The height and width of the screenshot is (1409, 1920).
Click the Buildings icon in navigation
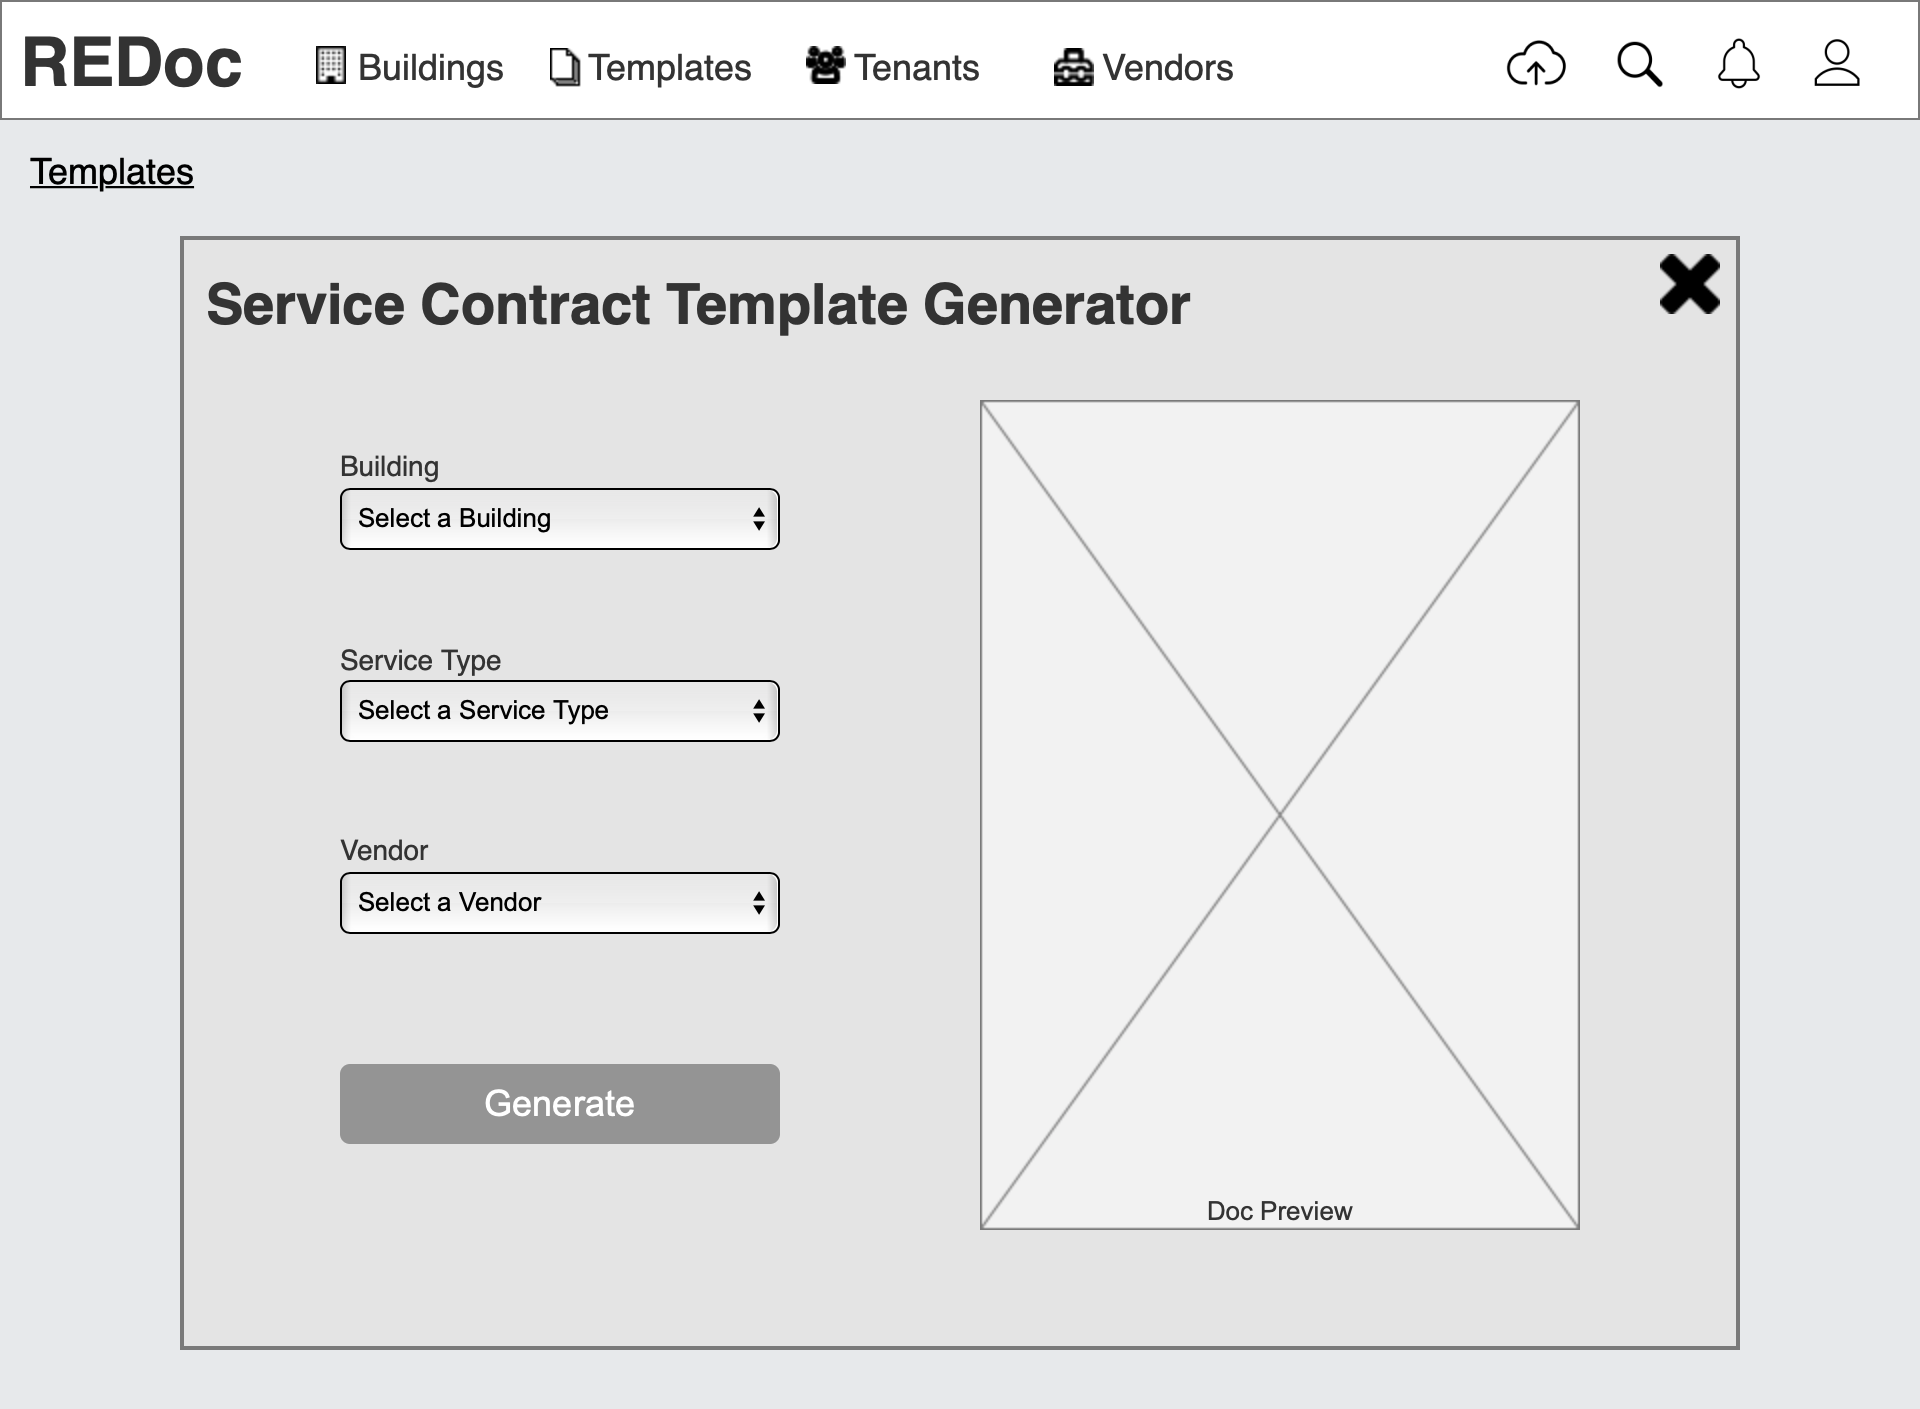click(x=331, y=66)
